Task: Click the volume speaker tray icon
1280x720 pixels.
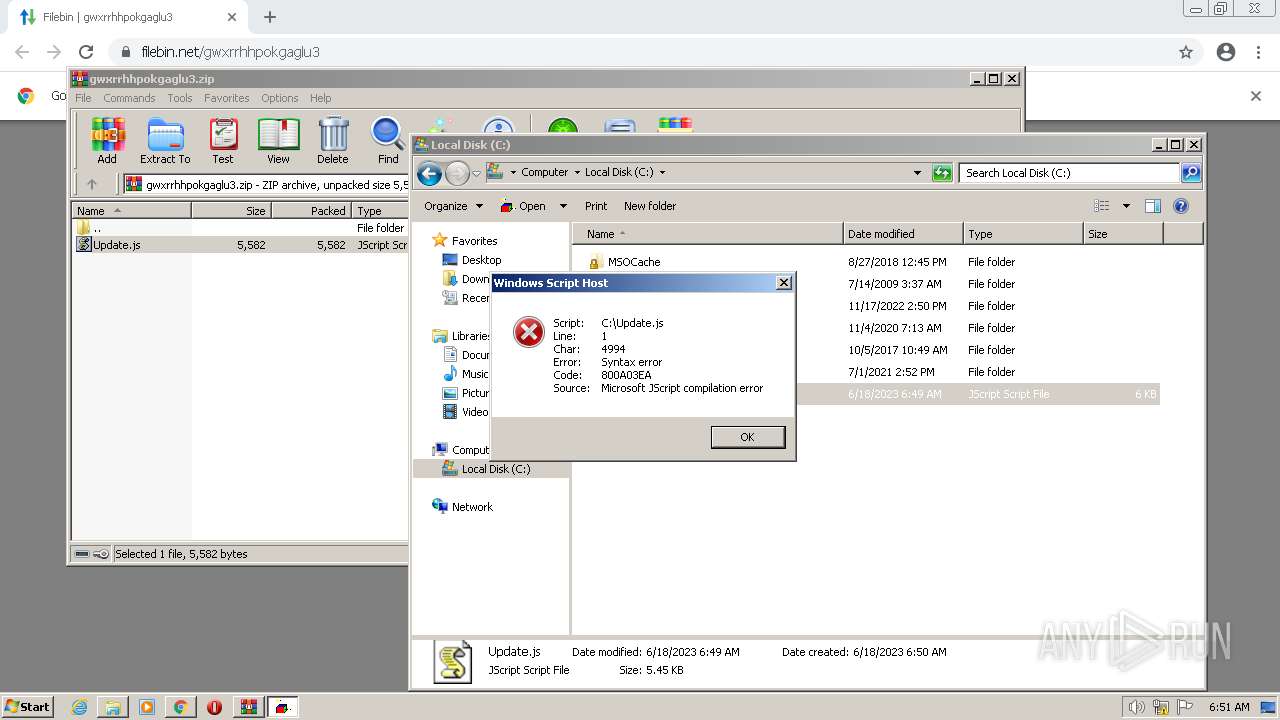Action: coord(1137,707)
